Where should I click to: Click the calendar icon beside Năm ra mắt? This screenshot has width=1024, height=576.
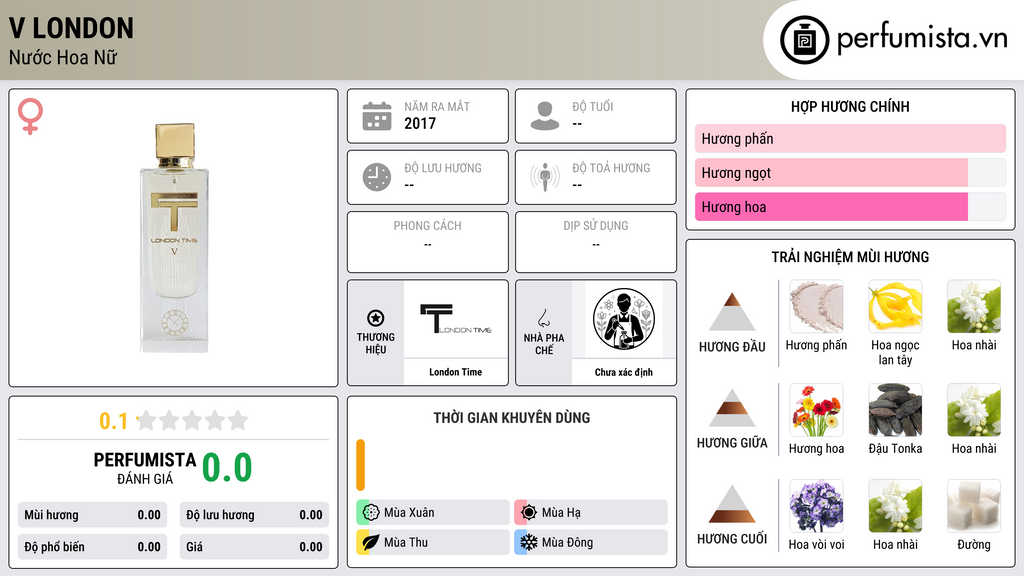tap(377, 116)
